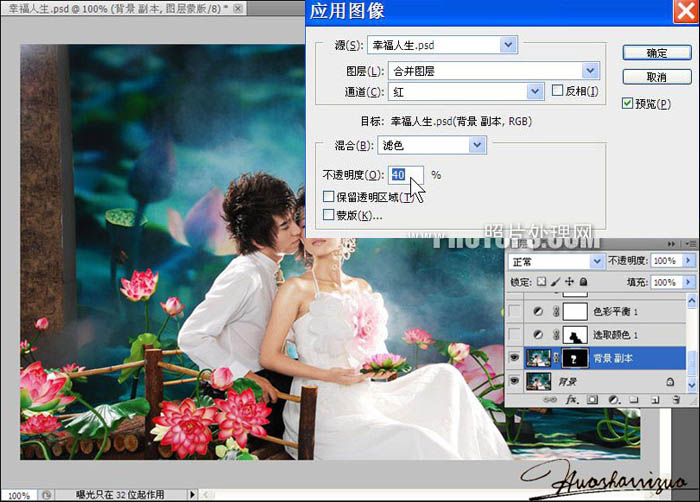Click the mask link icon on 选取颜色 1
The width and height of the screenshot is (700, 502).
pyautogui.click(x=556, y=335)
